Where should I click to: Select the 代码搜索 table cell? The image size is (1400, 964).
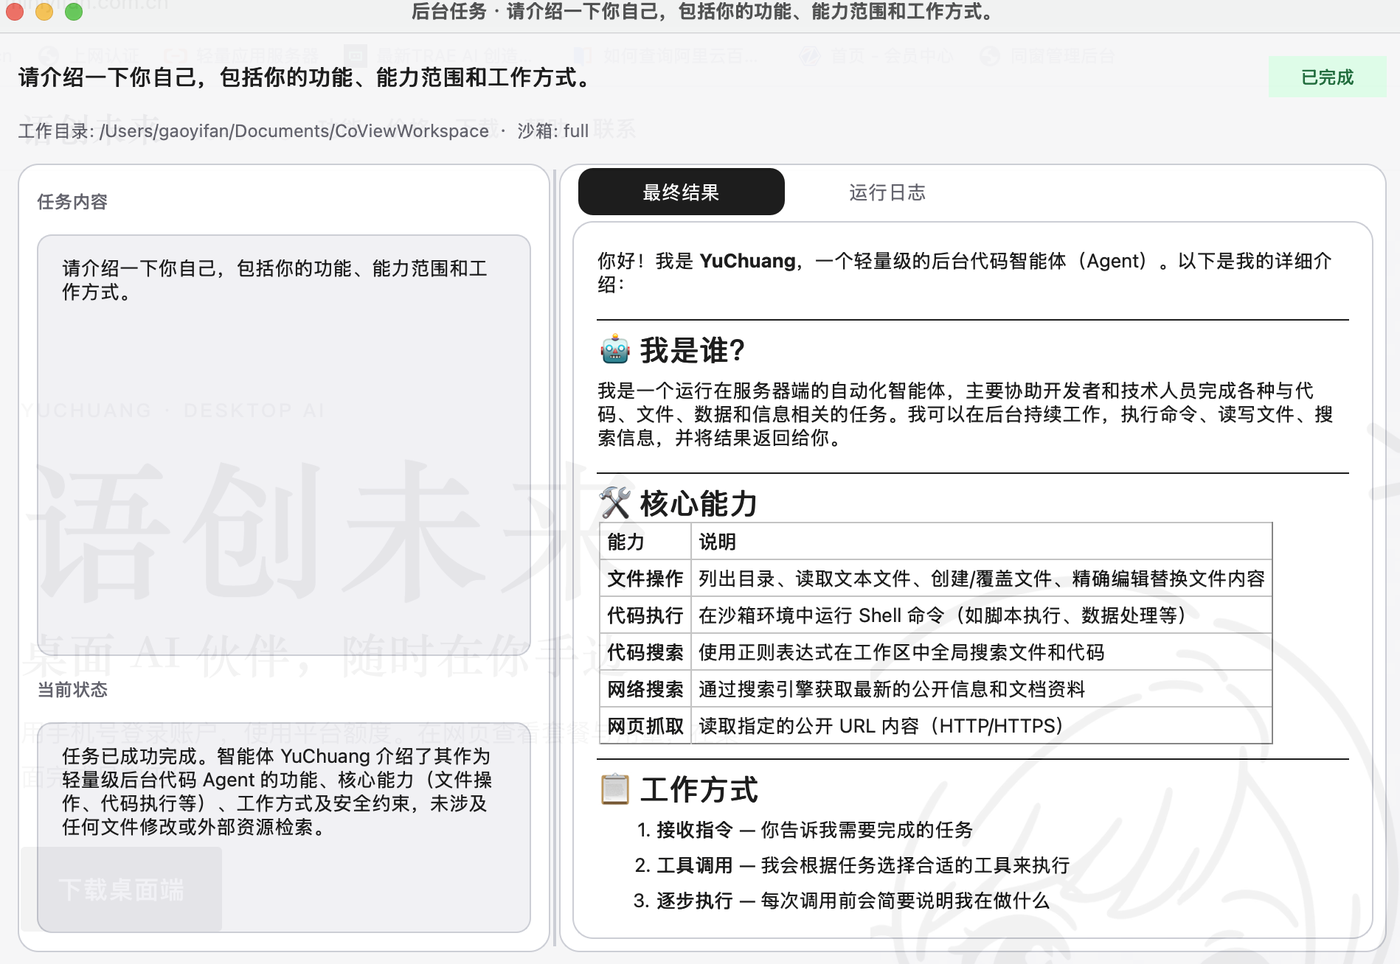(x=645, y=652)
